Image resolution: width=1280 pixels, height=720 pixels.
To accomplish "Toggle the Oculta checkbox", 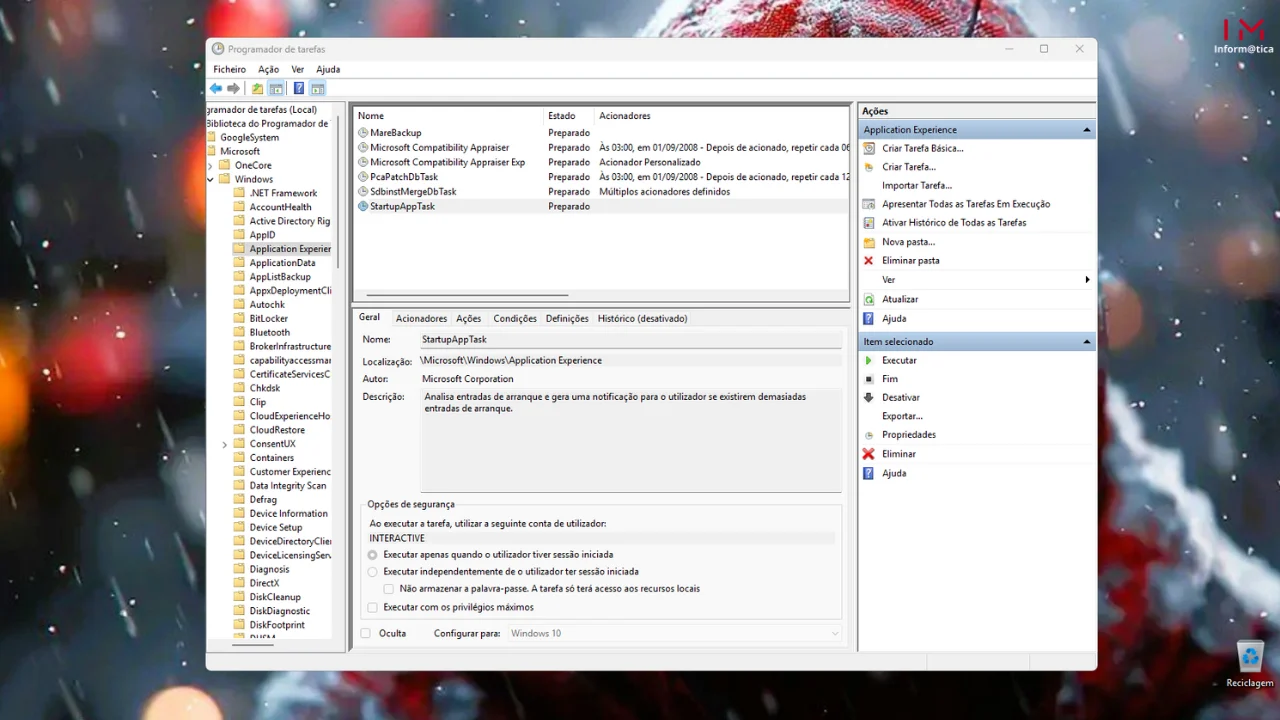I will [366, 633].
